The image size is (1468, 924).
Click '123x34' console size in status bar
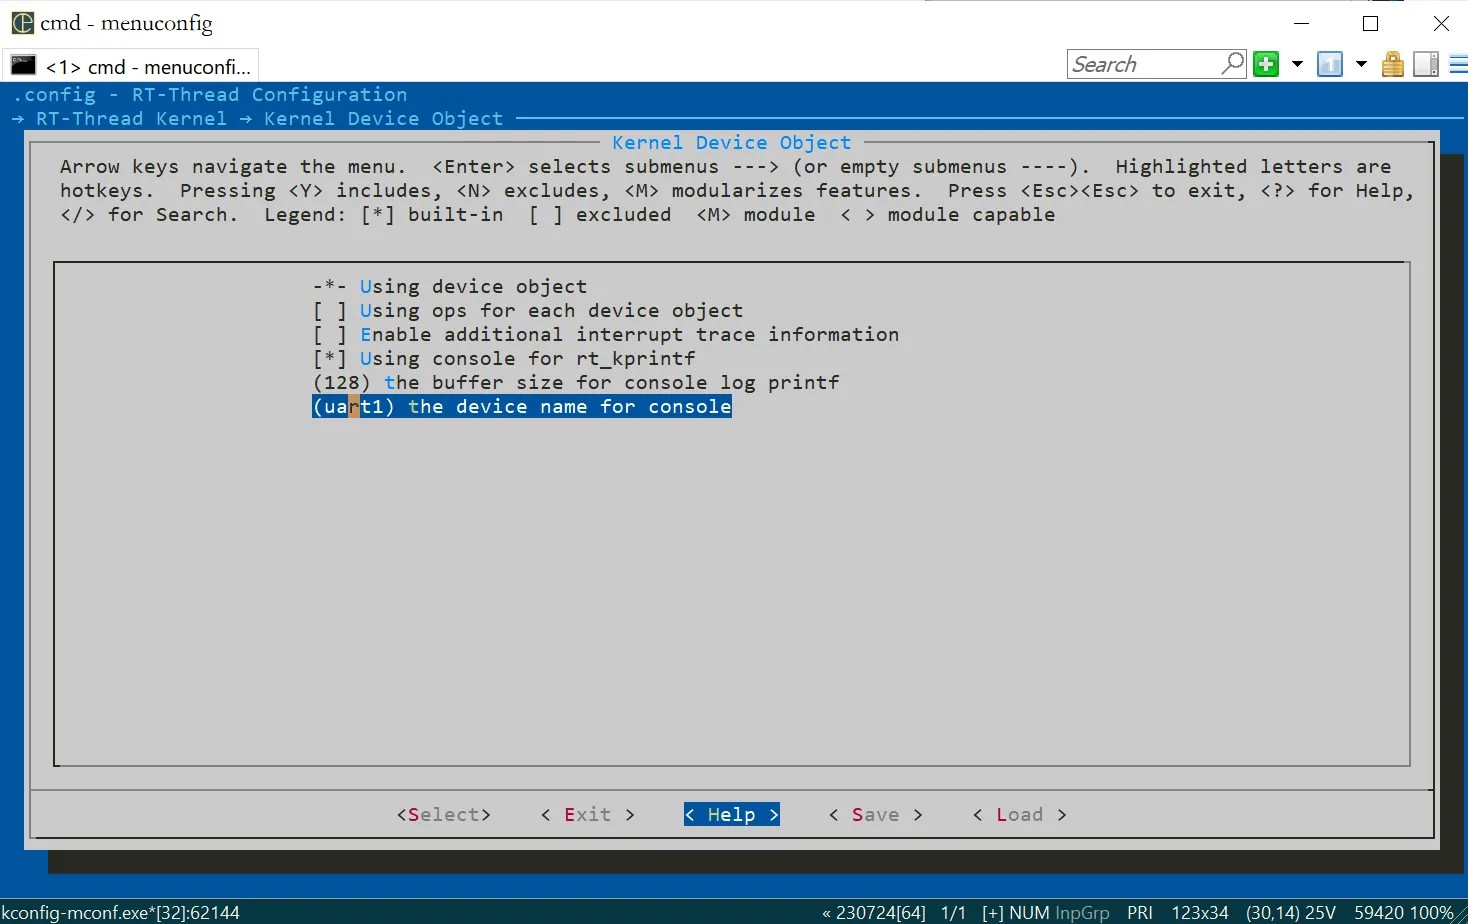[1200, 912]
